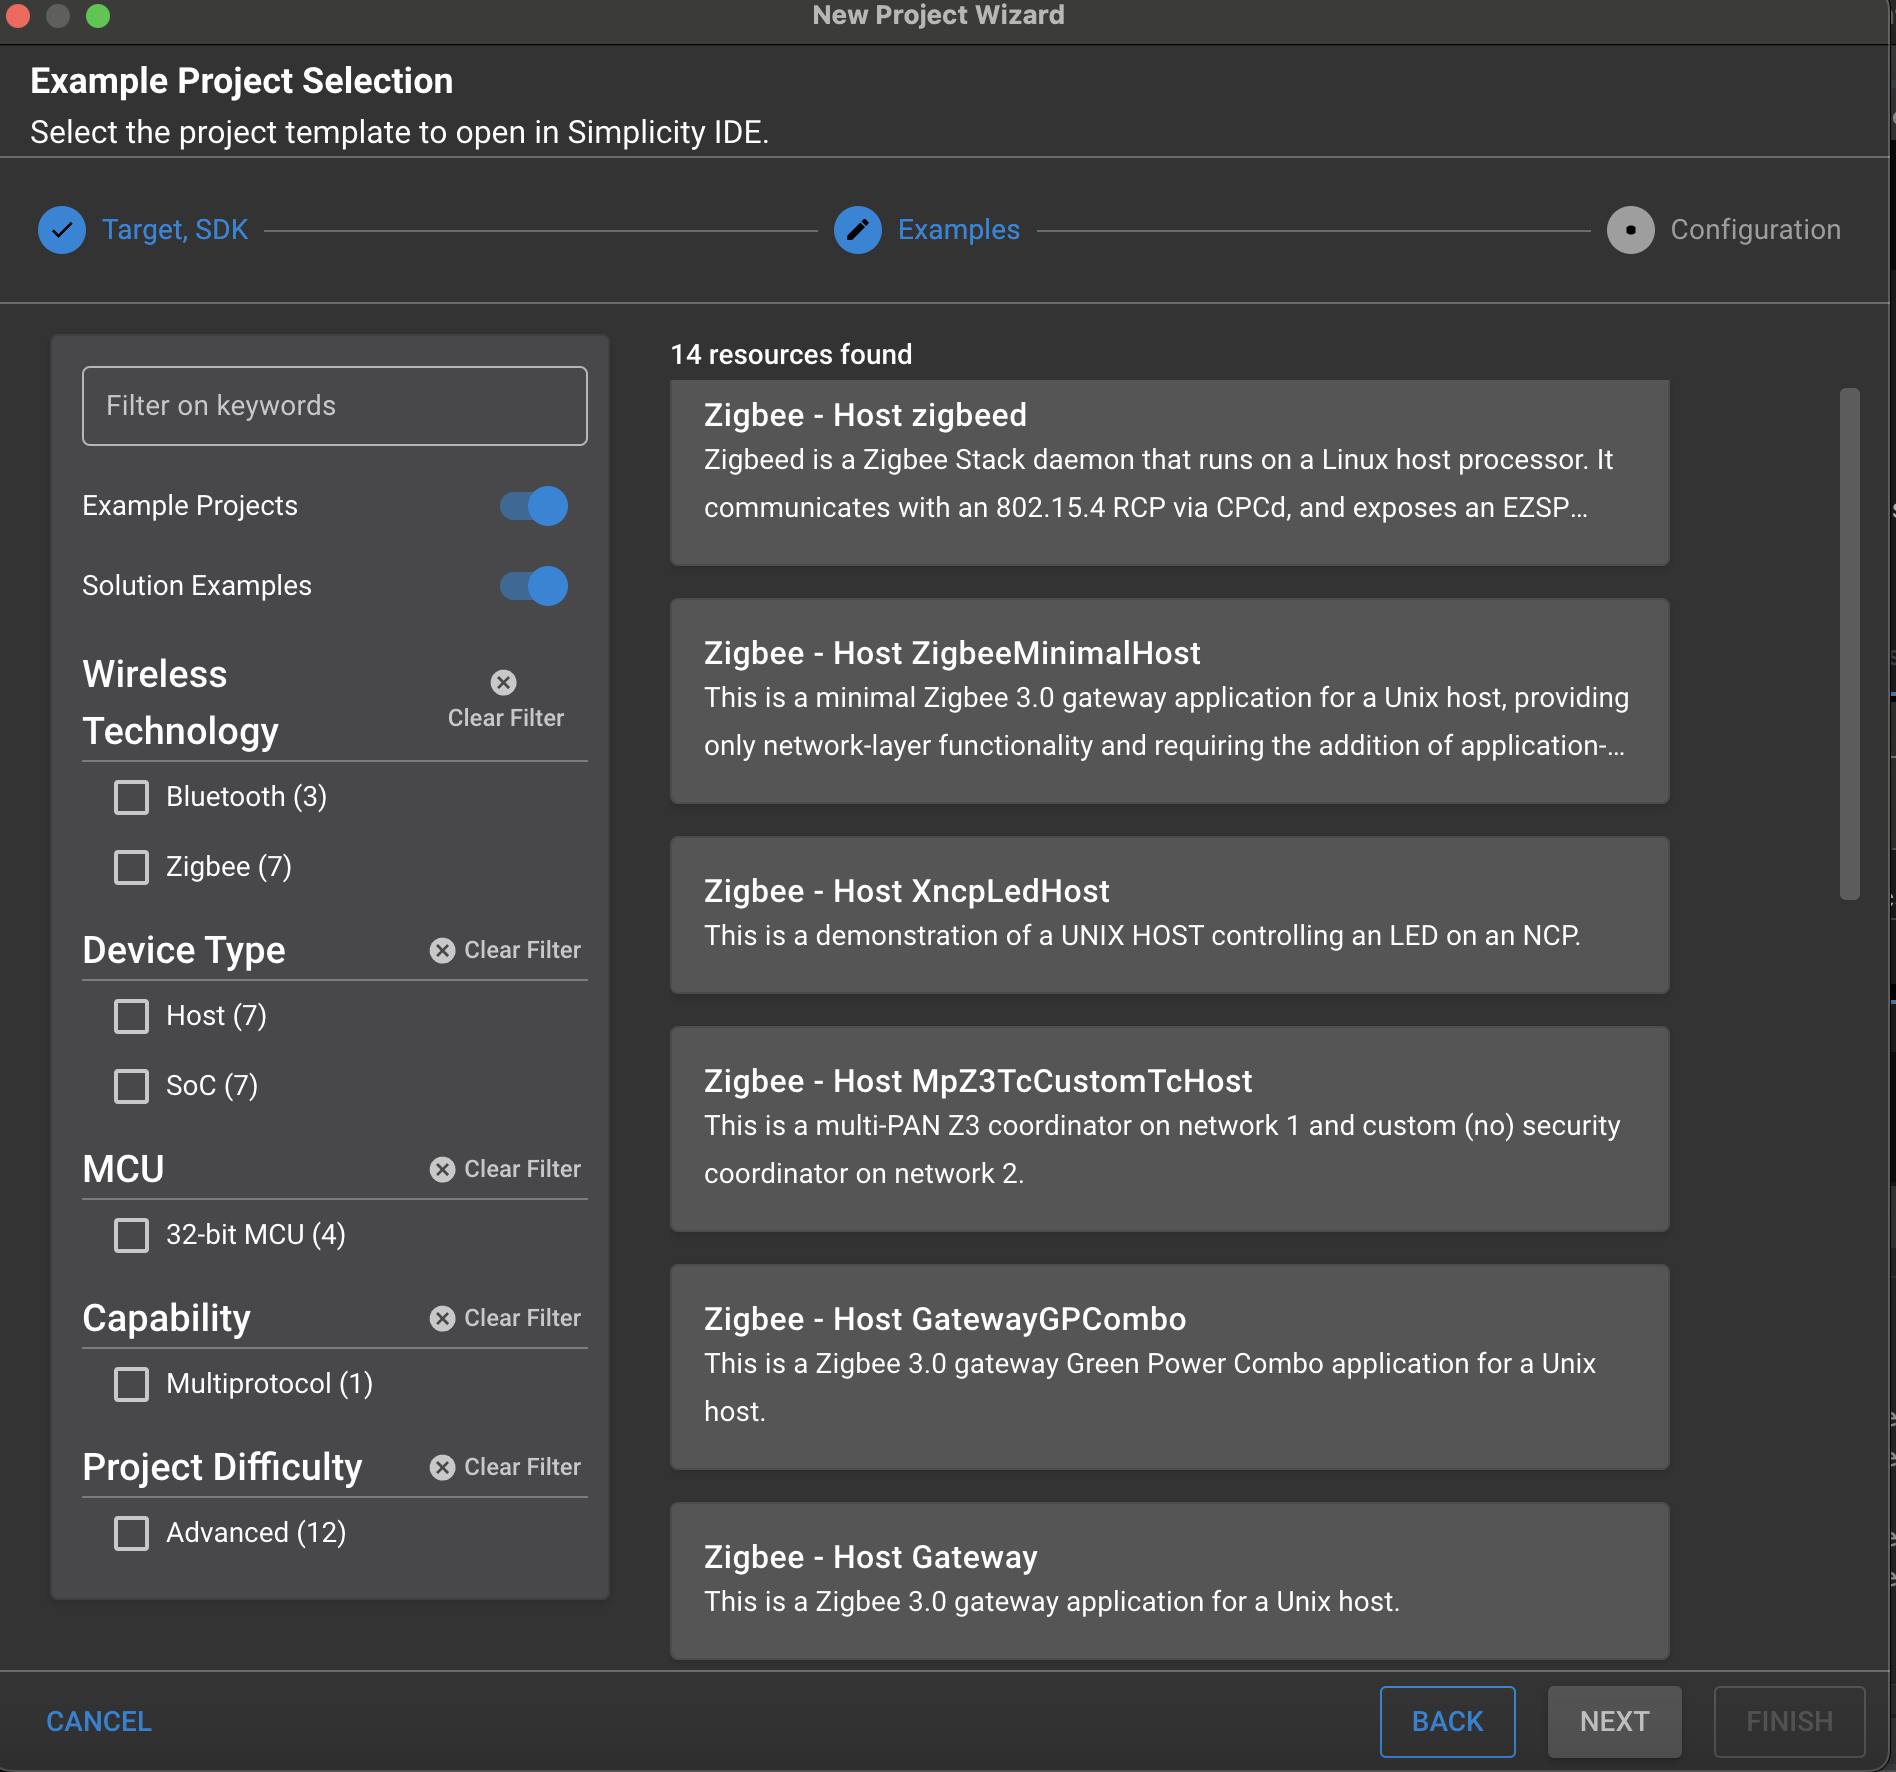Viewport: 1896px width, 1772px height.
Task: Cancel the New Project Wizard
Action: (99, 1721)
